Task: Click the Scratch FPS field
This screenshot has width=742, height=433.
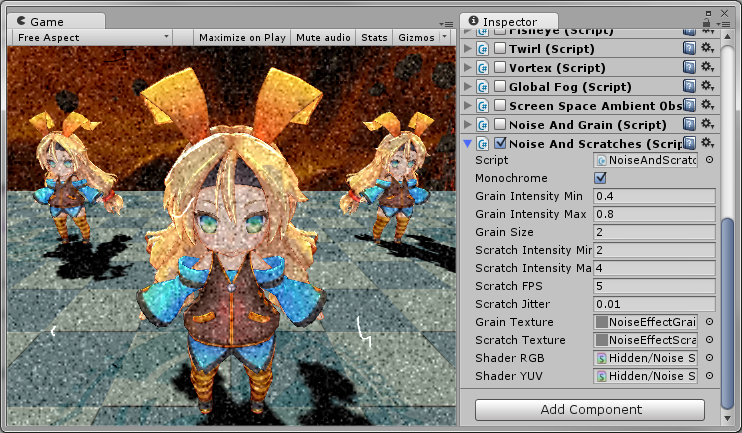Action: [x=654, y=286]
